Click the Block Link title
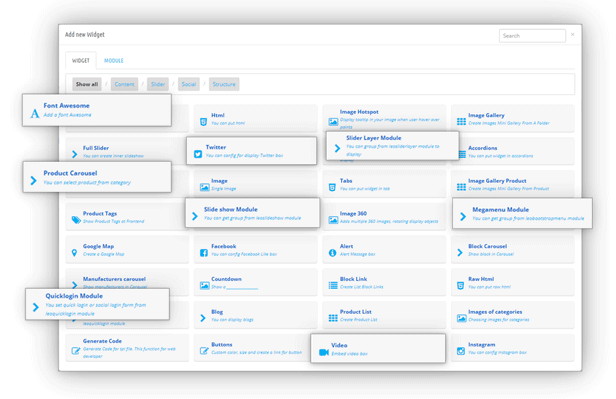The height and width of the screenshot is (399, 616). point(353,279)
